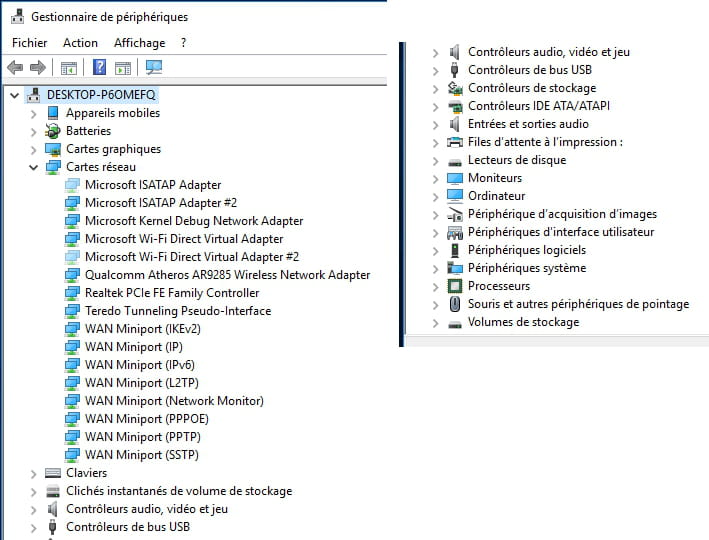This screenshot has height=540, width=709.
Task: Open the blue Help question-mark toolbar icon
Action: coord(99,67)
